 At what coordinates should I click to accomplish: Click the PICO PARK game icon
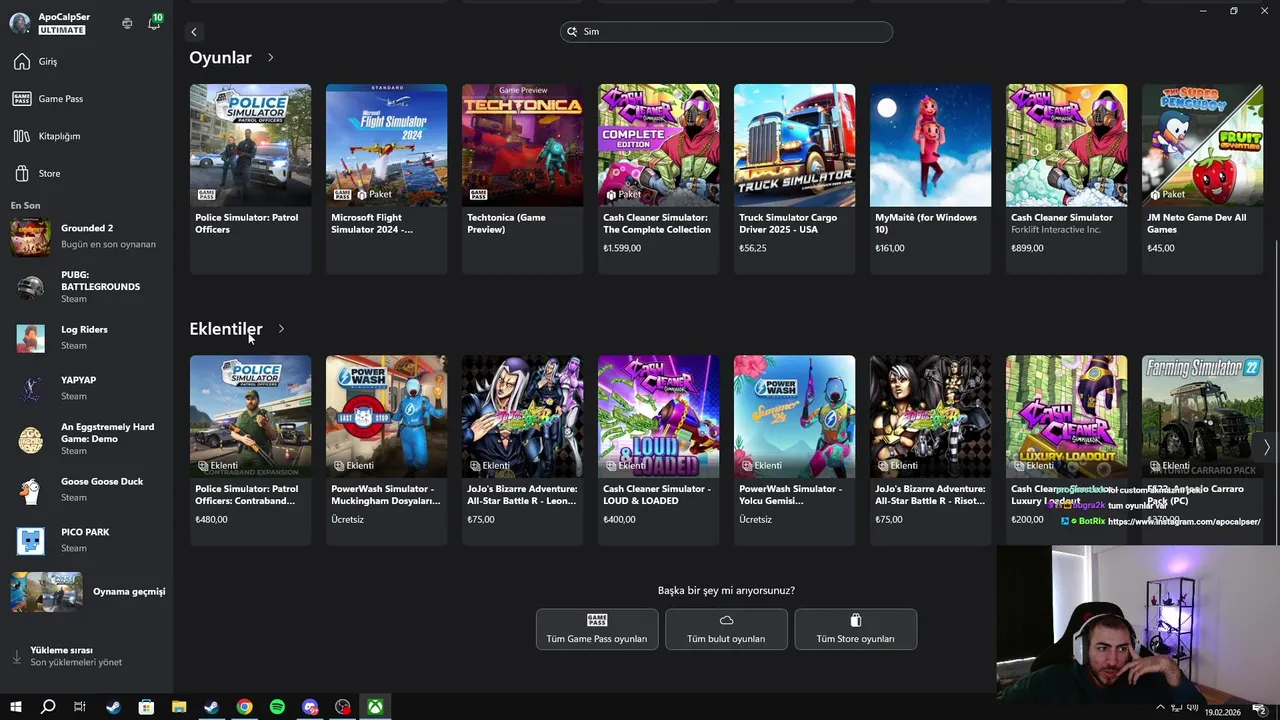tap(31, 540)
